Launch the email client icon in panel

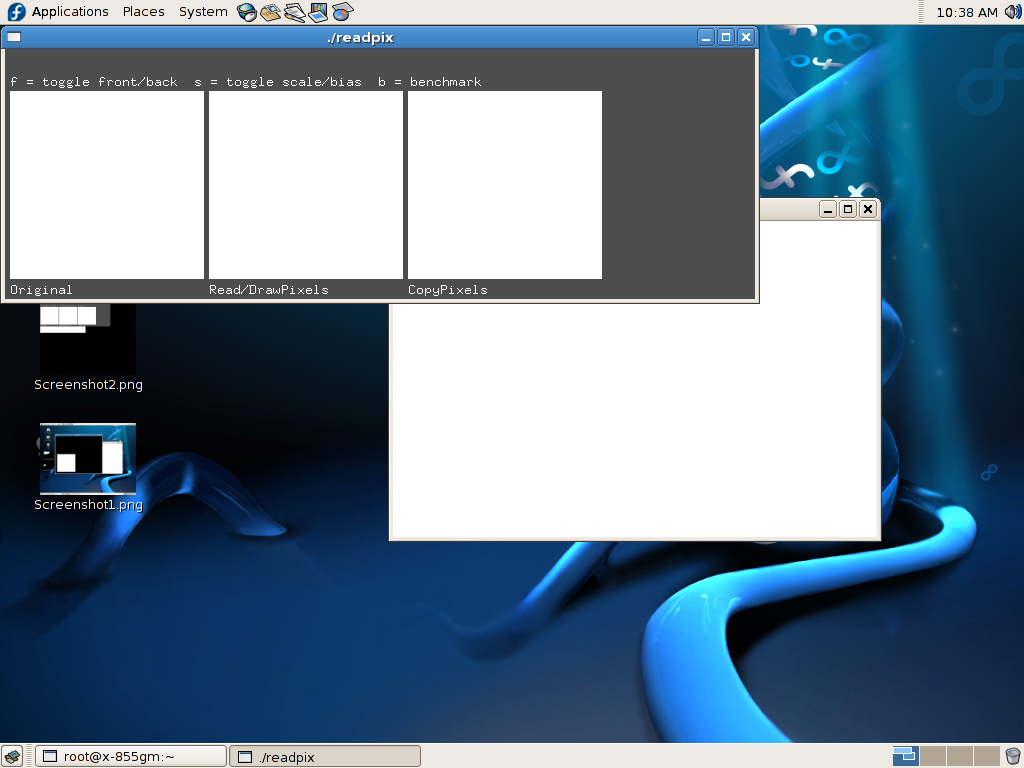coord(270,12)
